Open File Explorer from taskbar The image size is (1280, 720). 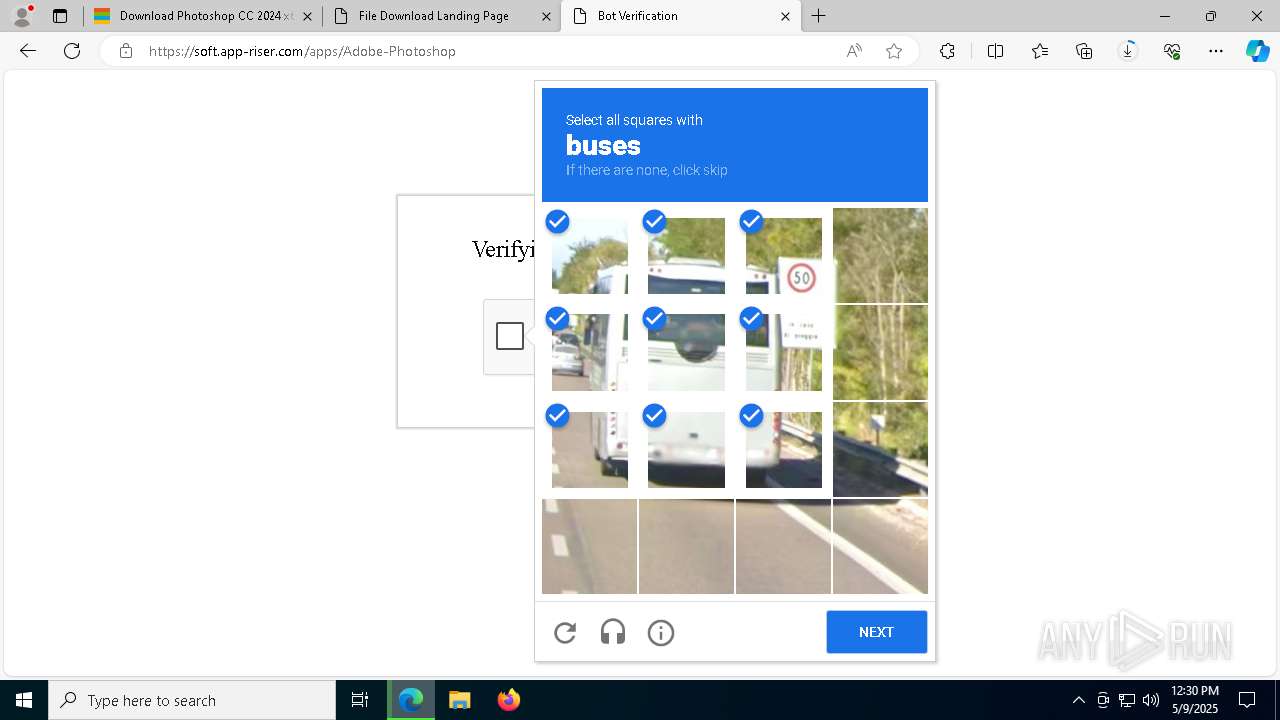pos(460,700)
